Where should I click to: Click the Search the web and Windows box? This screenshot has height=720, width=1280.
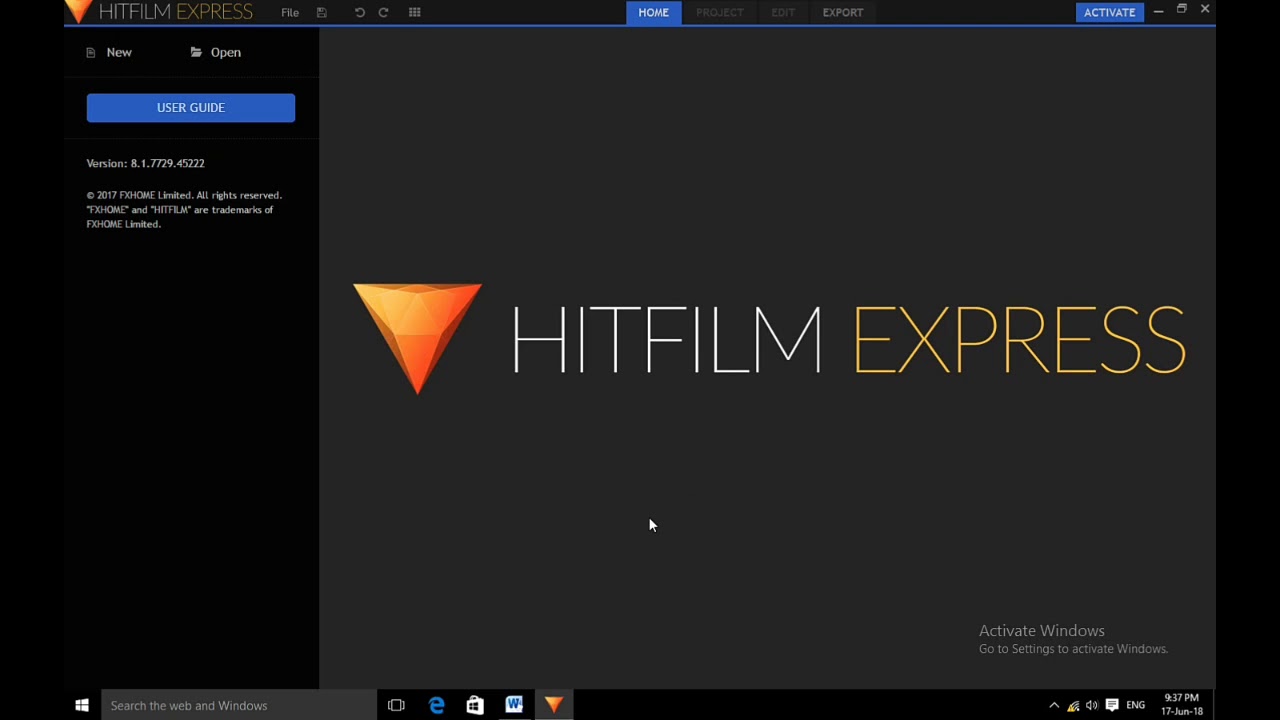238,705
